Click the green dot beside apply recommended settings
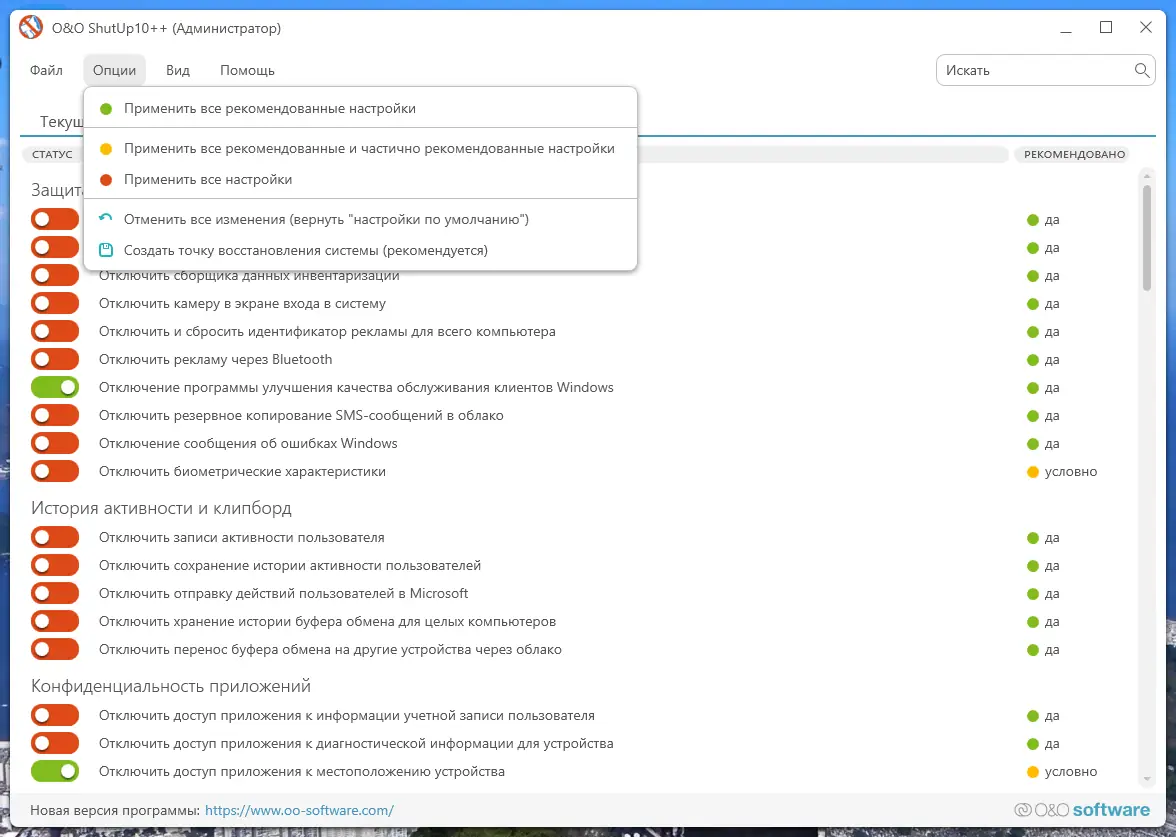 [106, 109]
